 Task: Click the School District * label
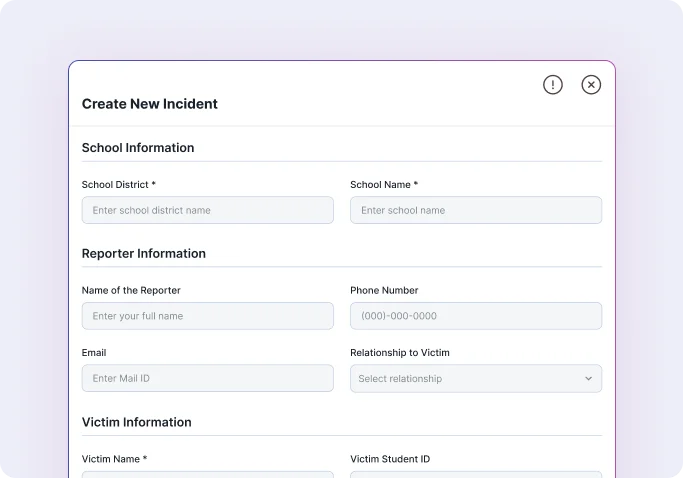click(x=118, y=185)
